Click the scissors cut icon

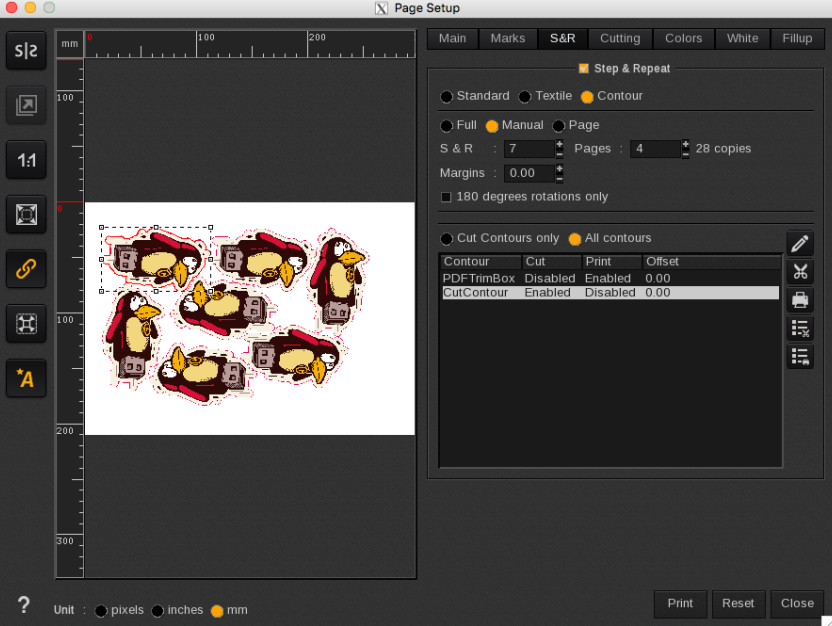pyautogui.click(x=799, y=271)
